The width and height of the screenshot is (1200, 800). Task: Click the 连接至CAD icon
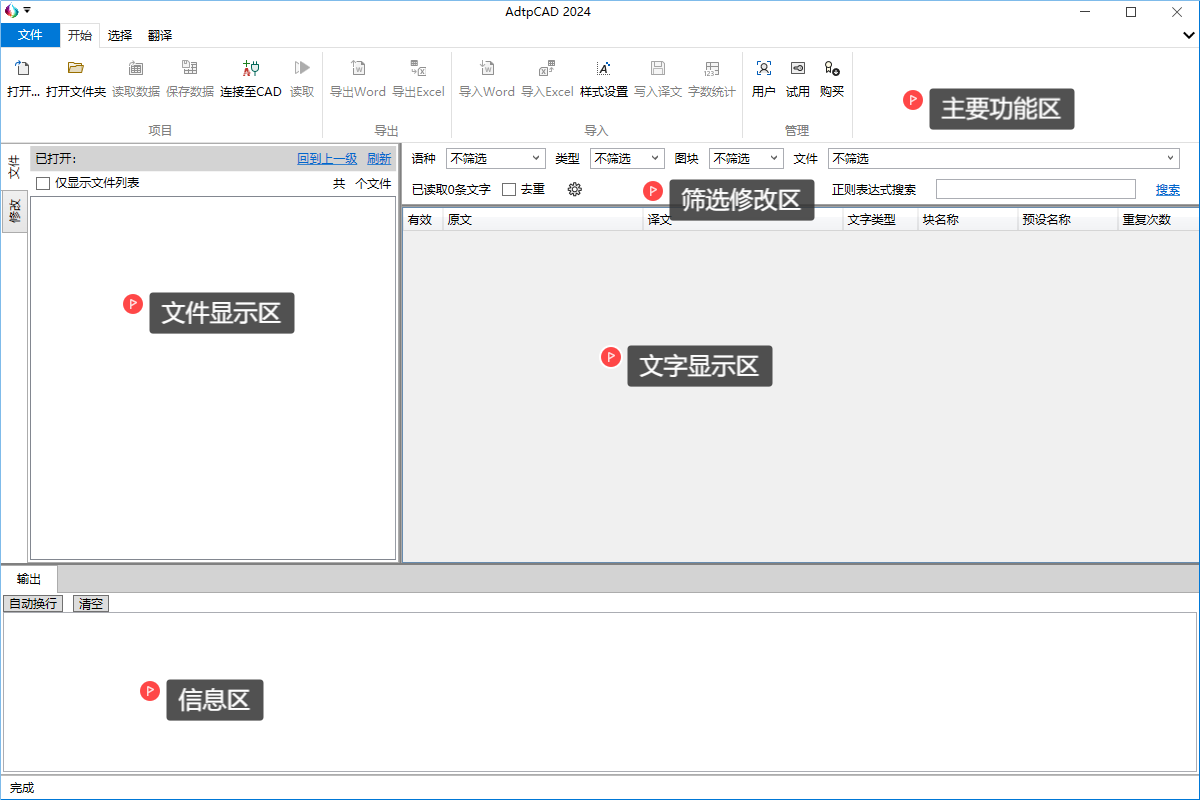[251, 69]
